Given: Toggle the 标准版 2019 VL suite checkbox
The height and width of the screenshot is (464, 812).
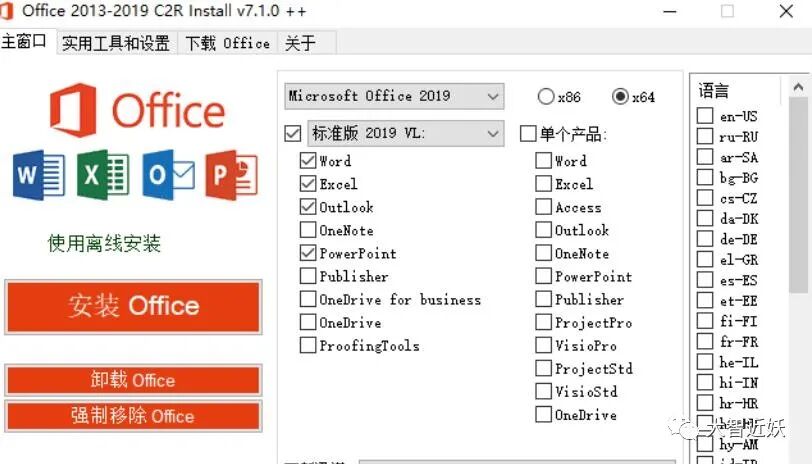Looking at the screenshot, I should click(x=293, y=134).
